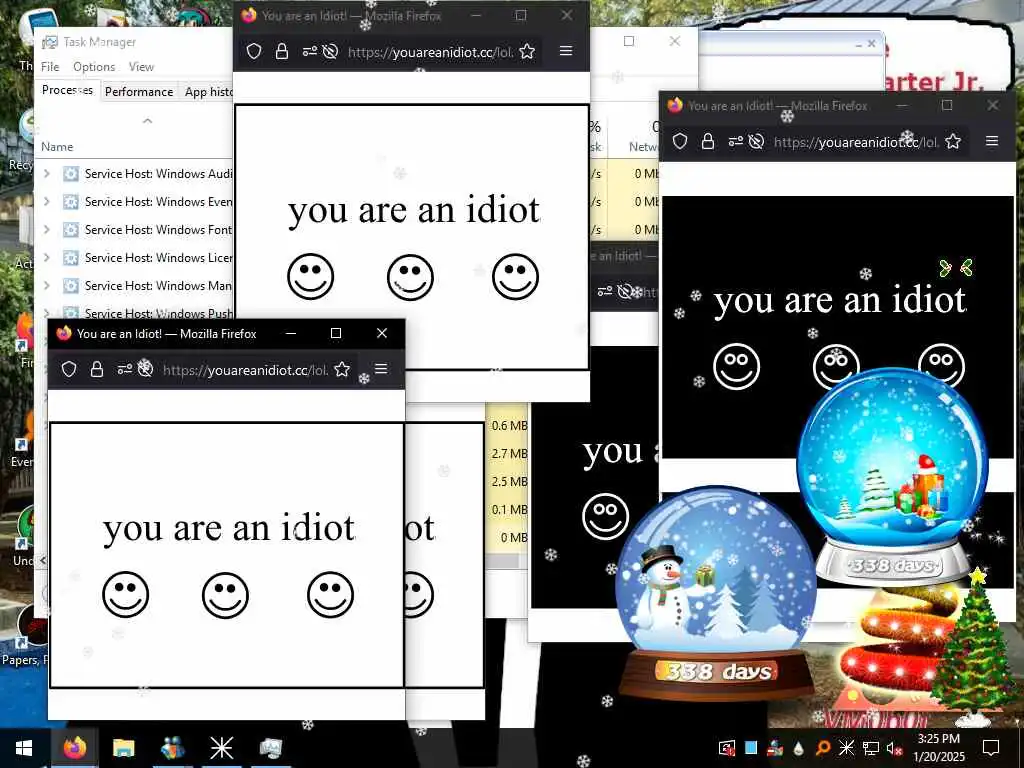Click the snow globe with gifts widget

click(x=893, y=477)
